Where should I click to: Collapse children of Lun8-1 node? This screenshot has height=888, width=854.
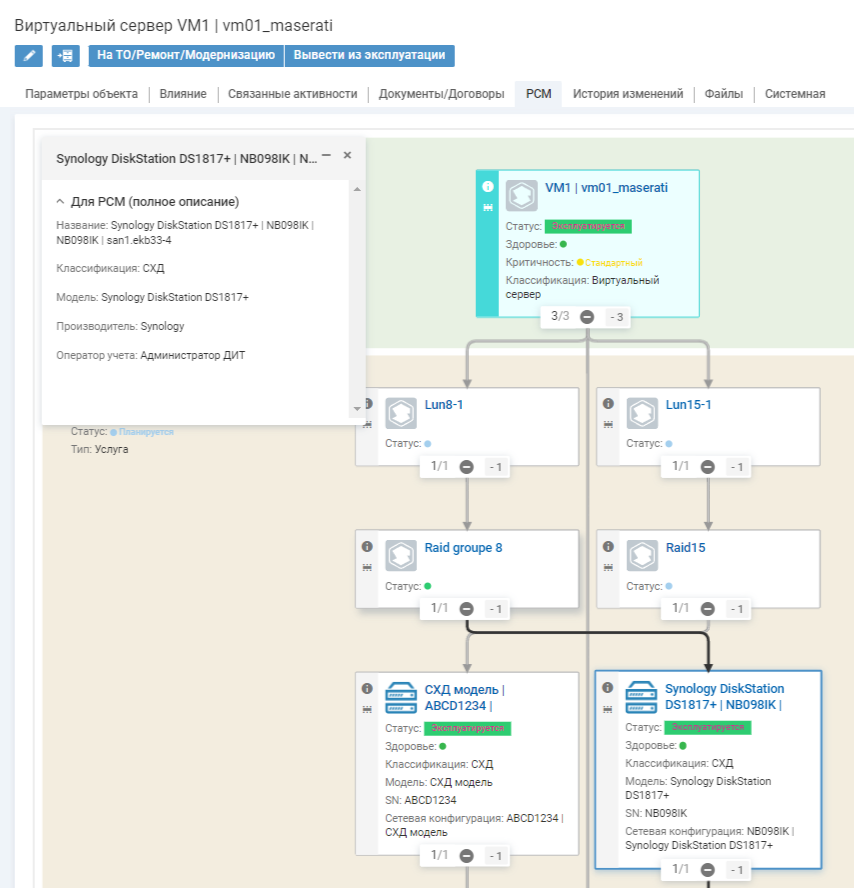coord(467,467)
